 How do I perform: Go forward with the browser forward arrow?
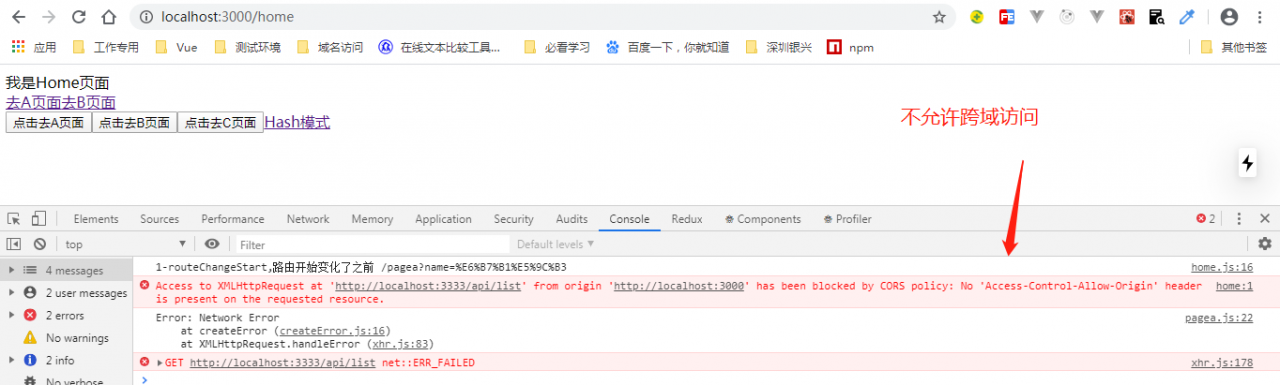[49, 17]
